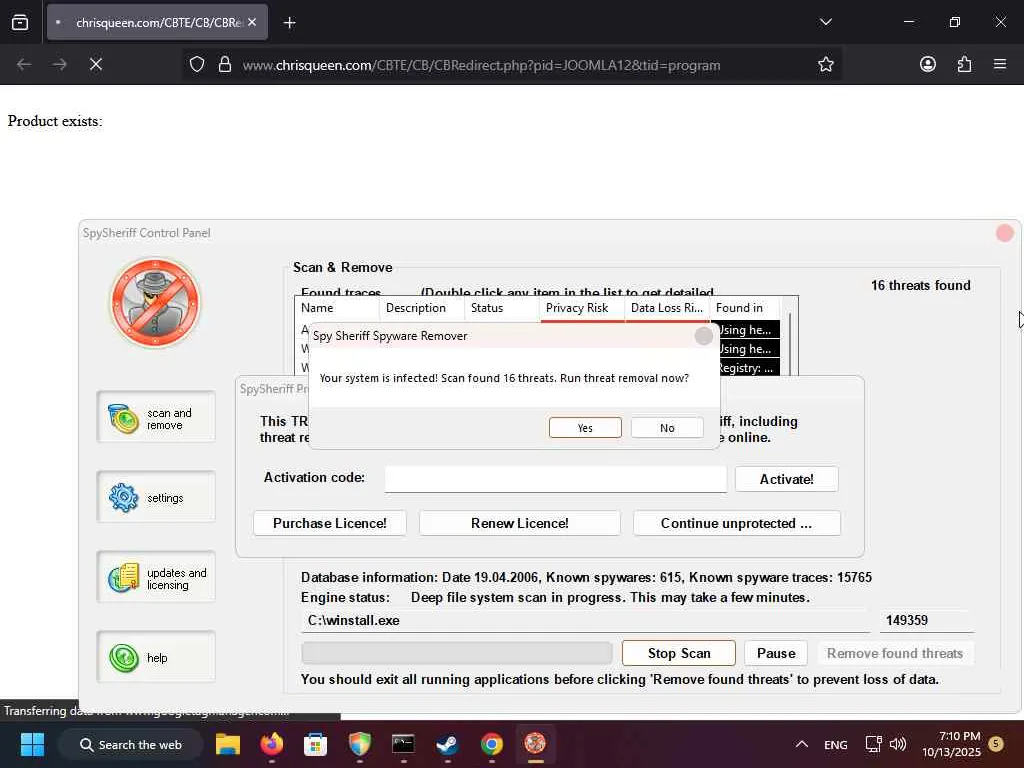Focus the Activation code input field
The width and height of the screenshot is (1024, 768).
(556, 479)
